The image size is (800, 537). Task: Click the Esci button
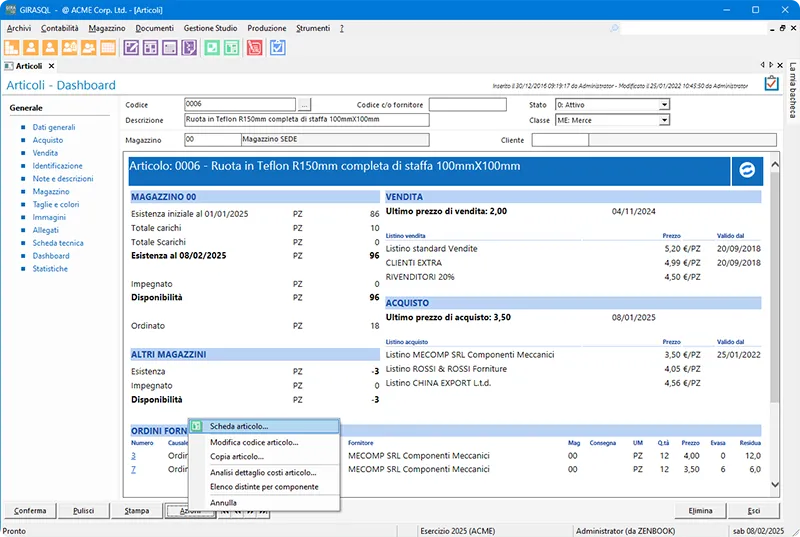(x=754, y=510)
